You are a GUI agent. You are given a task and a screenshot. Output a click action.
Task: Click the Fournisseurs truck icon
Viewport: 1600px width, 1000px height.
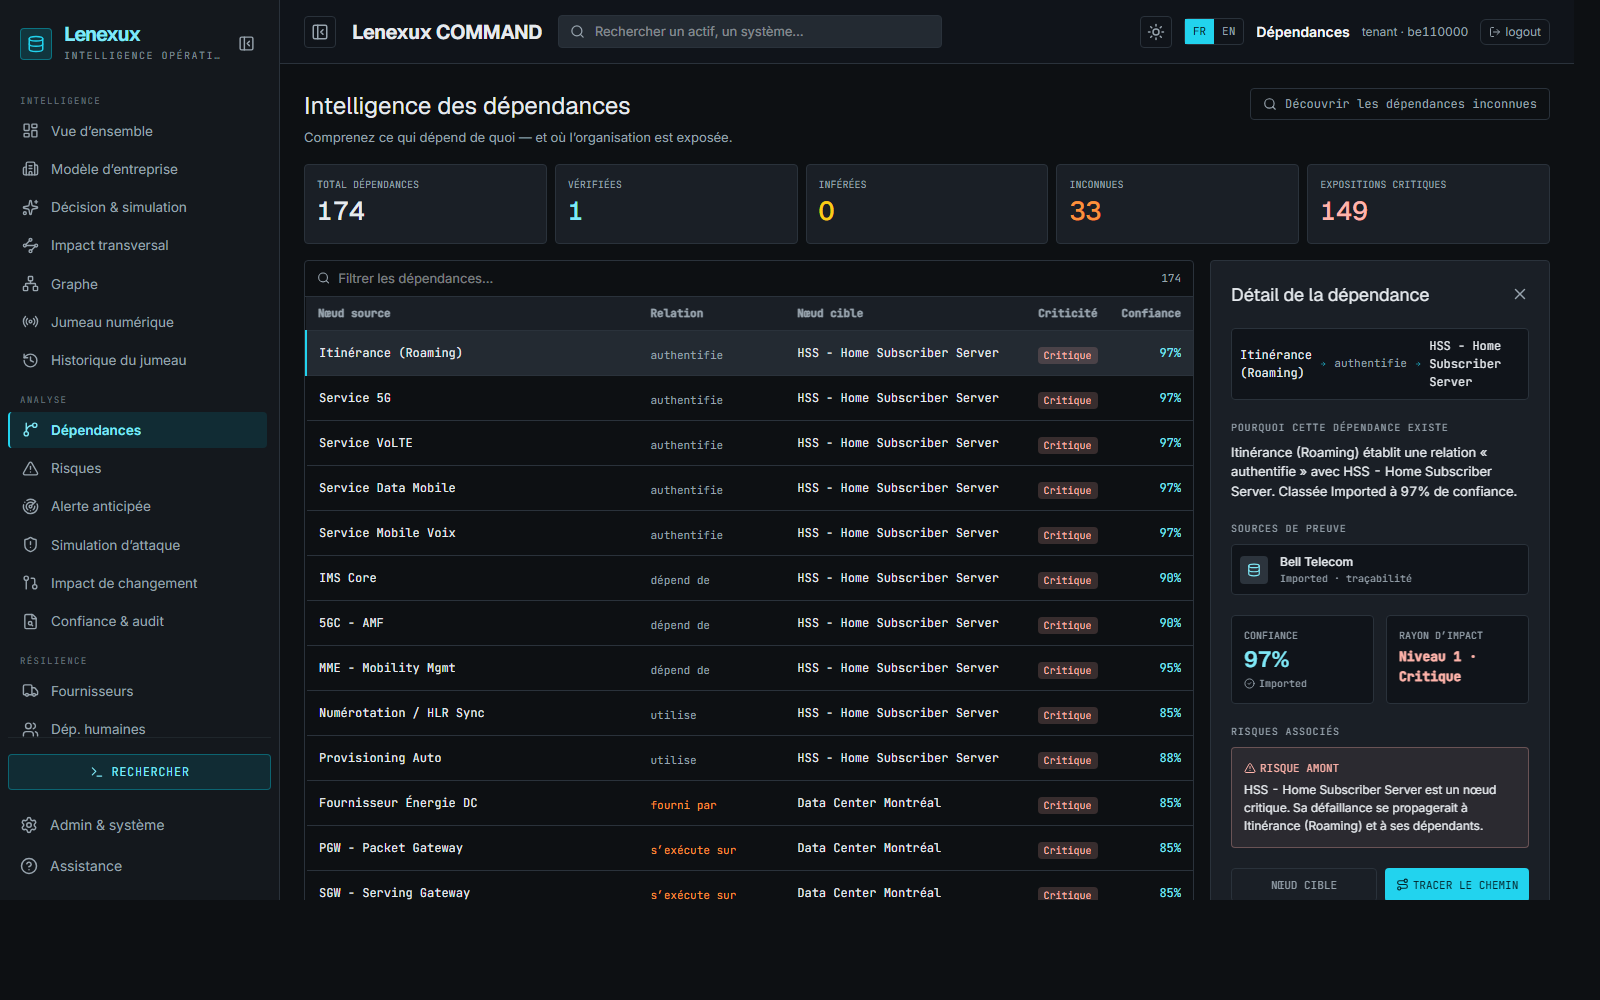pyautogui.click(x=31, y=691)
